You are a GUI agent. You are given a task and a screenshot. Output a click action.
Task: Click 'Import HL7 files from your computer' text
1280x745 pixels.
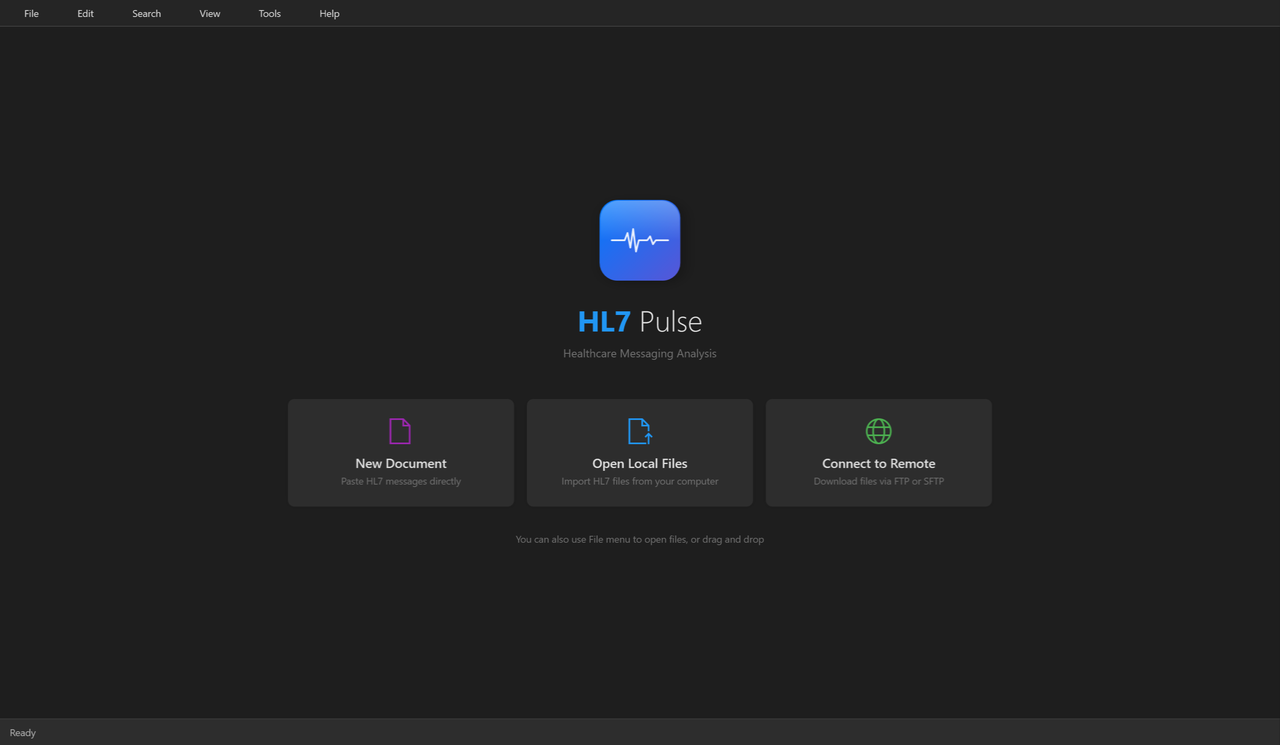pyautogui.click(x=640, y=481)
